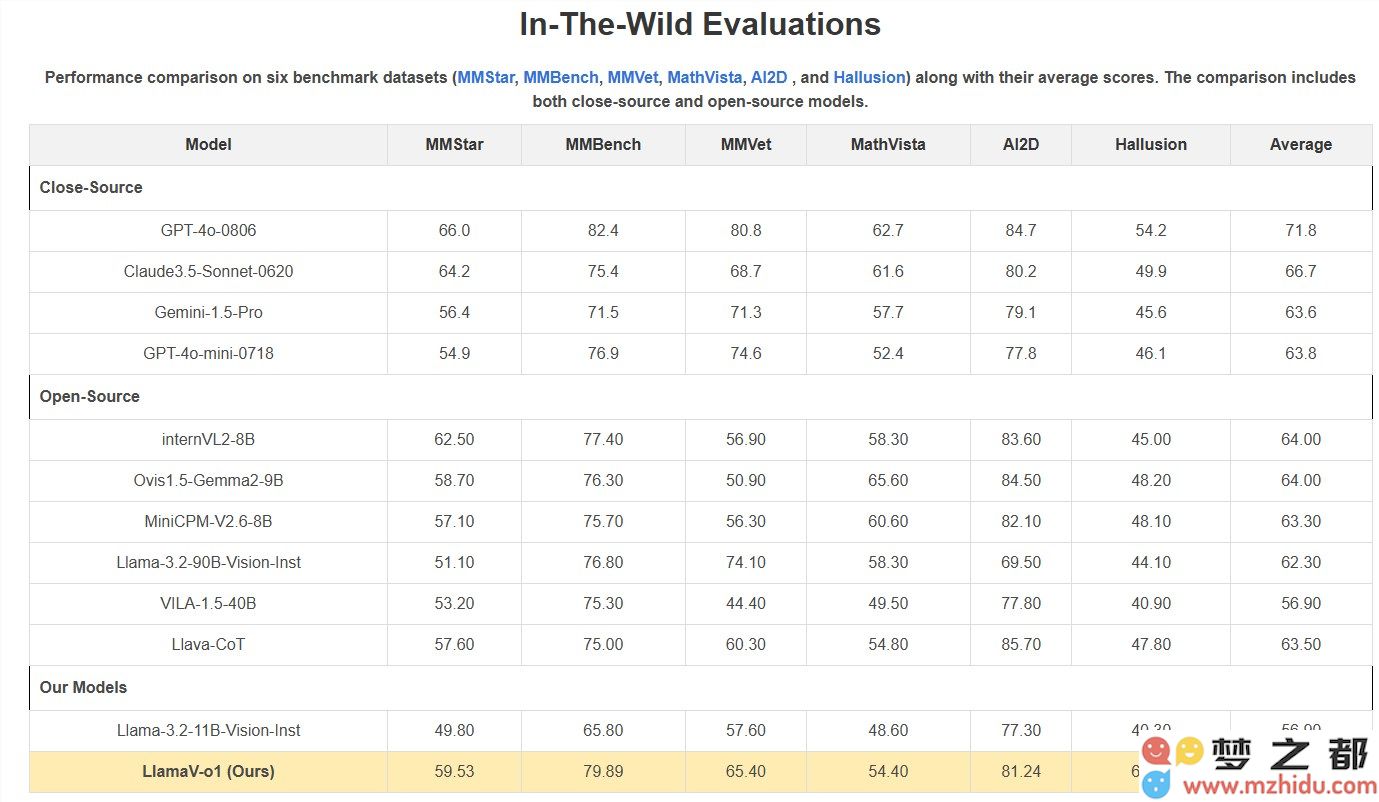Select the GPT-4o-0806 model name
Viewport: 1379px width, 802px height.
point(208,230)
